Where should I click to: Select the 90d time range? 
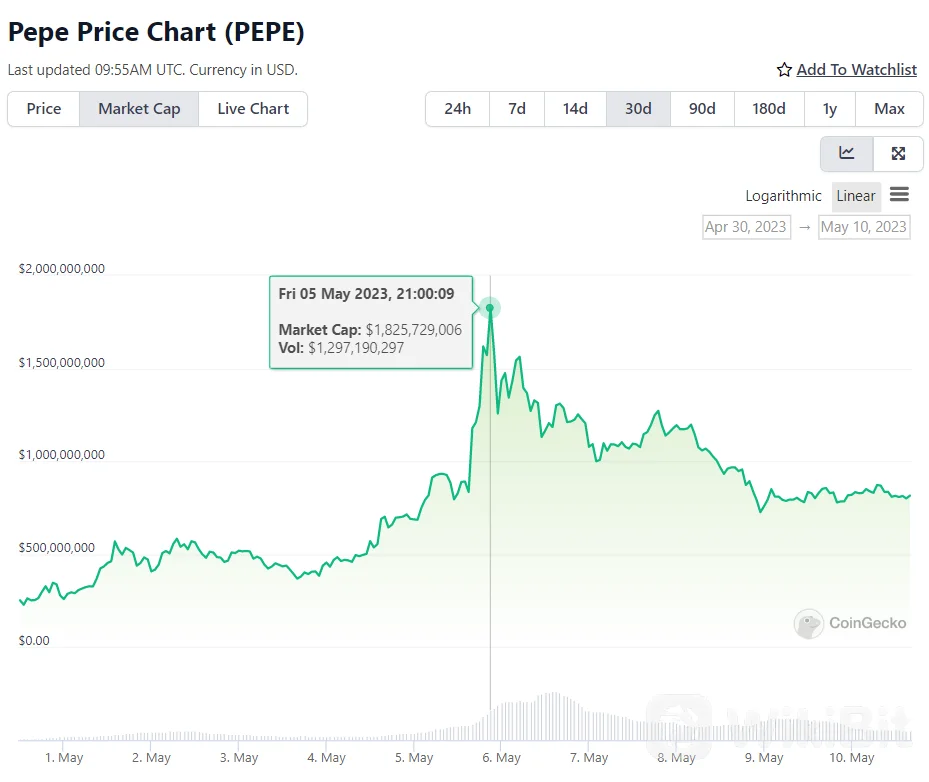[x=702, y=109]
